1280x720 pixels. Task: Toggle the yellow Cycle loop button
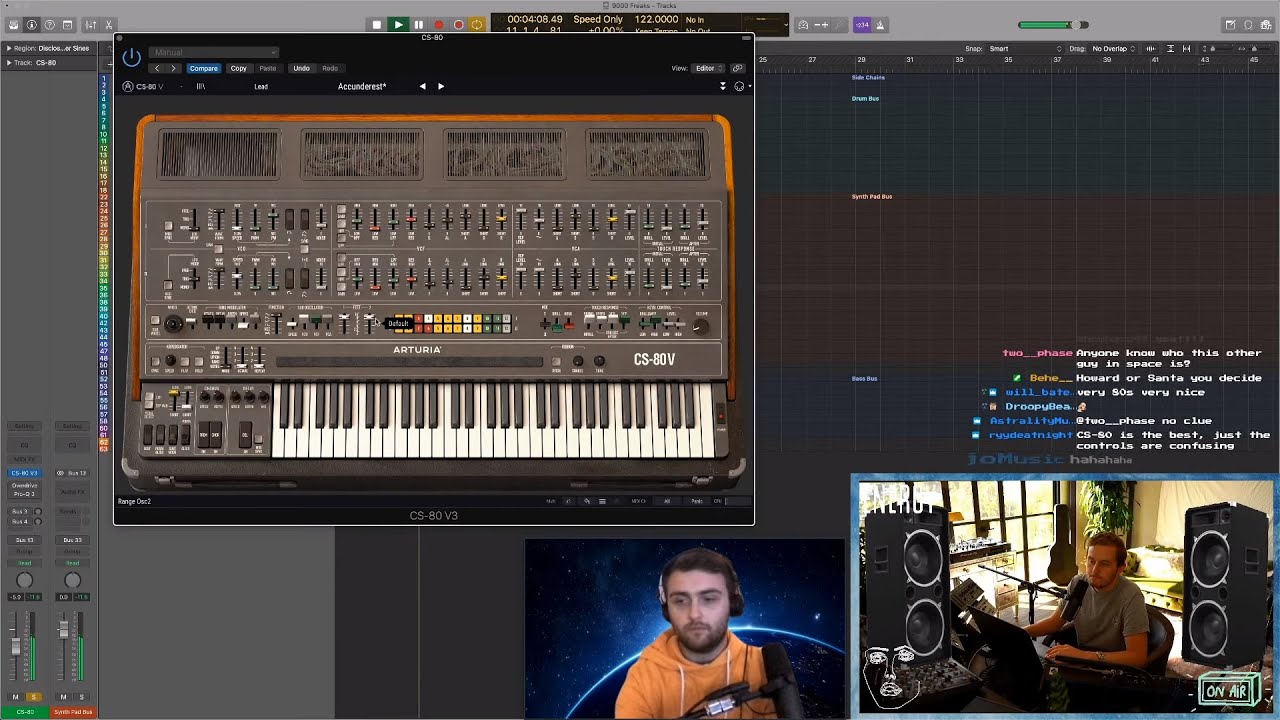pyautogui.click(x=477, y=25)
